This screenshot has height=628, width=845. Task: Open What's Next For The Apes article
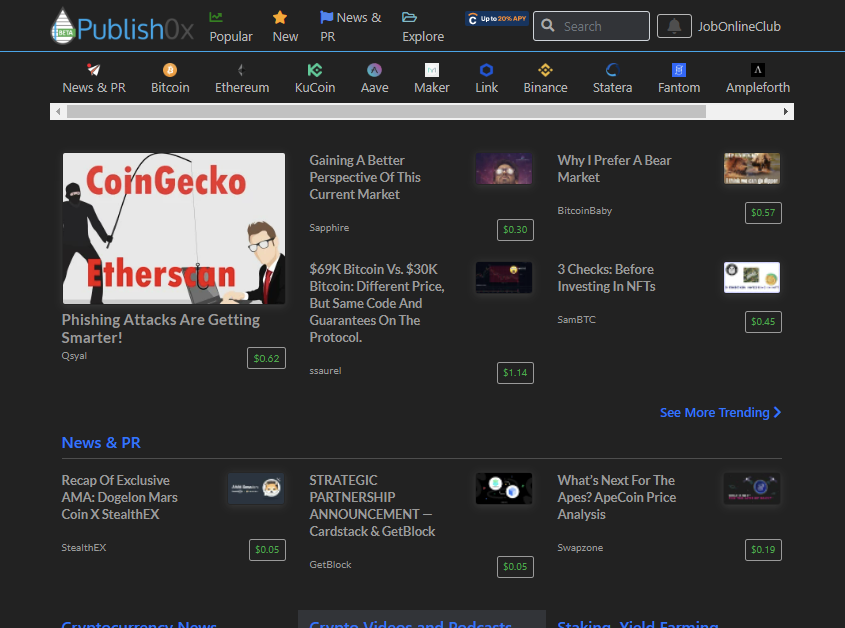[617, 497]
